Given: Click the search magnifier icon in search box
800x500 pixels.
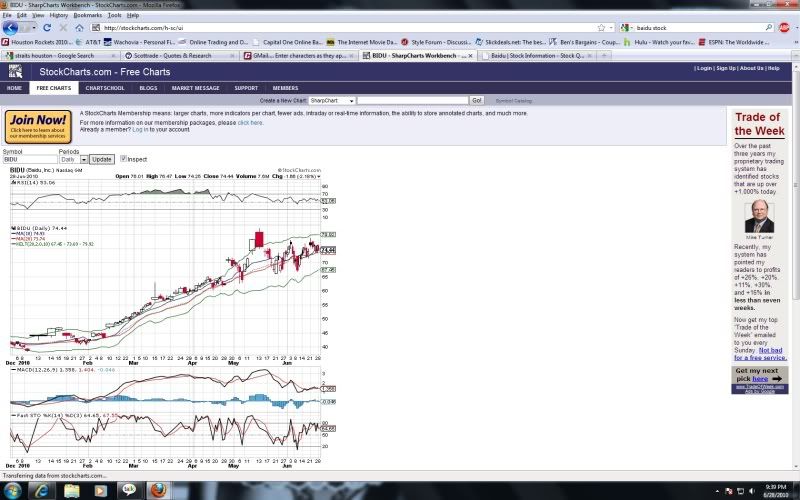Looking at the screenshot, I should pos(768,28).
